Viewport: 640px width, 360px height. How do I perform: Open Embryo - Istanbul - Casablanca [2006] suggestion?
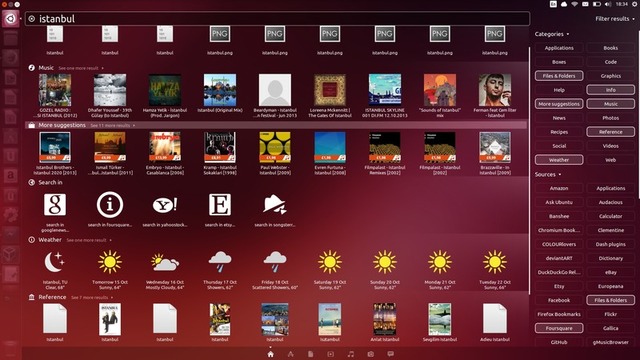click(165, 147)
